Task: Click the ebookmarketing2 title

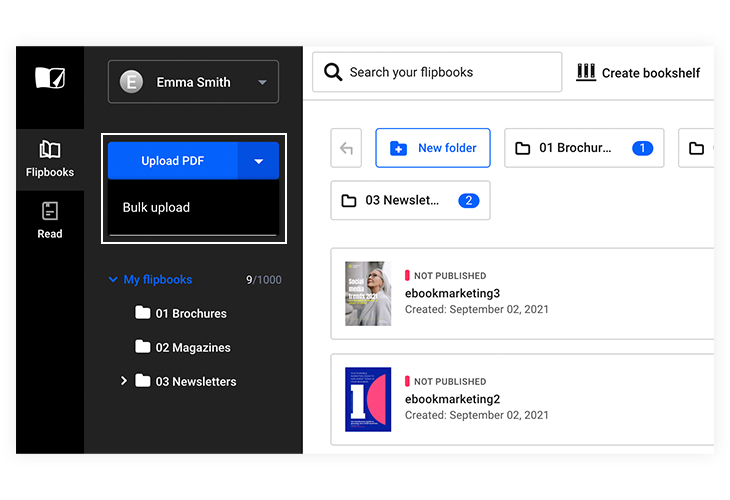Action: click(x=452, y=399)
